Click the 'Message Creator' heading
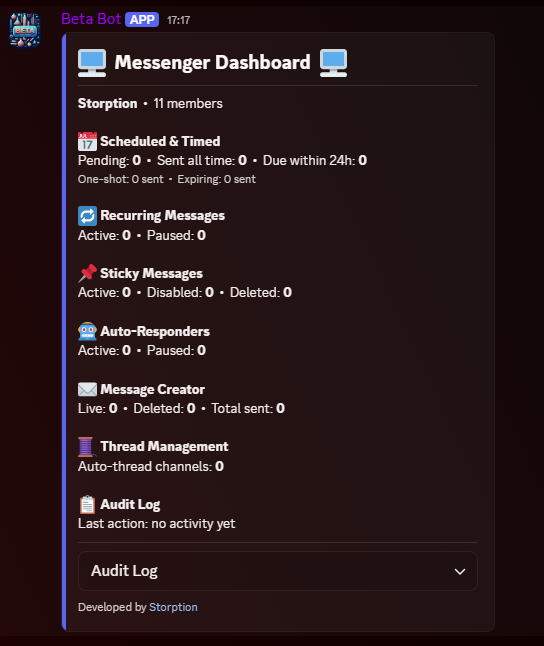 (x=152, y=389)
